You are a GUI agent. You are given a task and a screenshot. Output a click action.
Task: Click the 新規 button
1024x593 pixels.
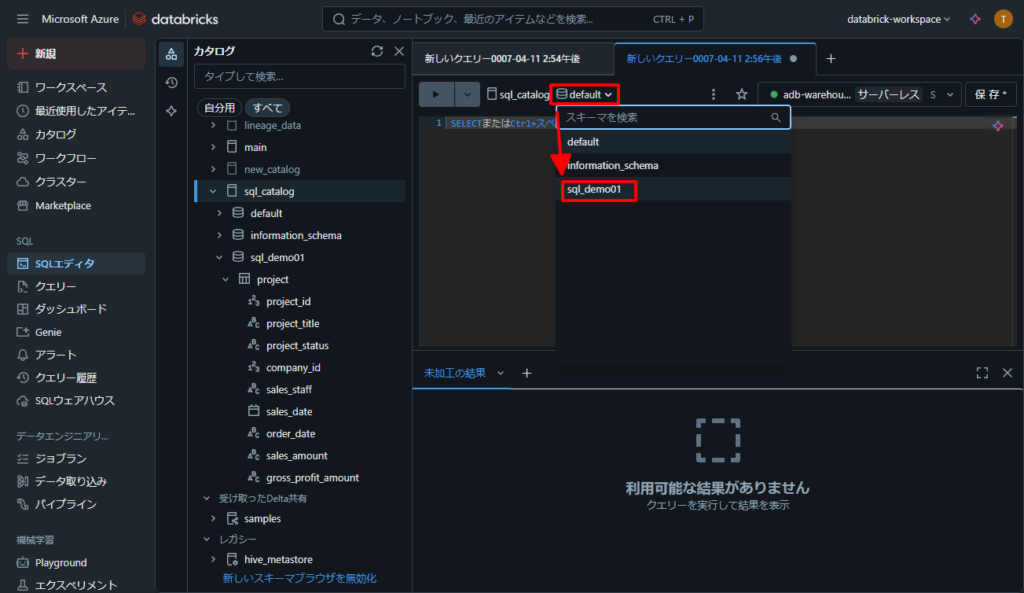point(76,54)
